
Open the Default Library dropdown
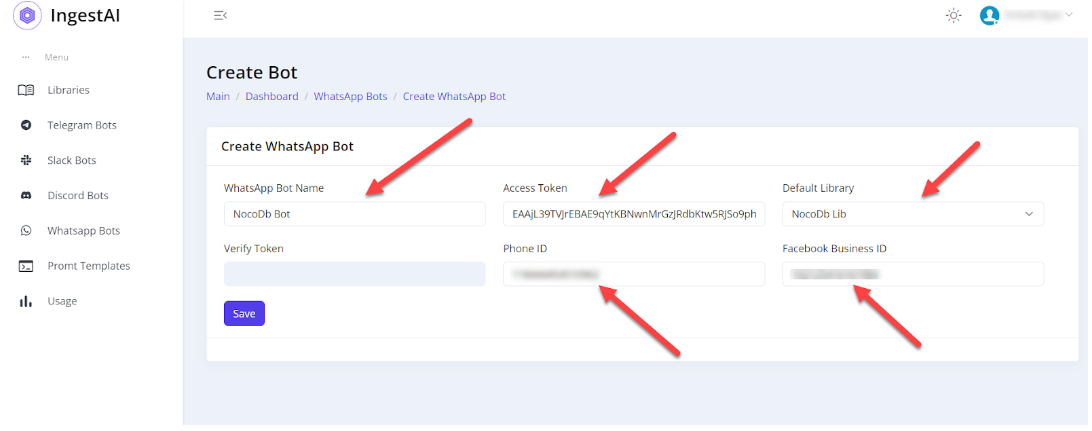tap(913, 214)
